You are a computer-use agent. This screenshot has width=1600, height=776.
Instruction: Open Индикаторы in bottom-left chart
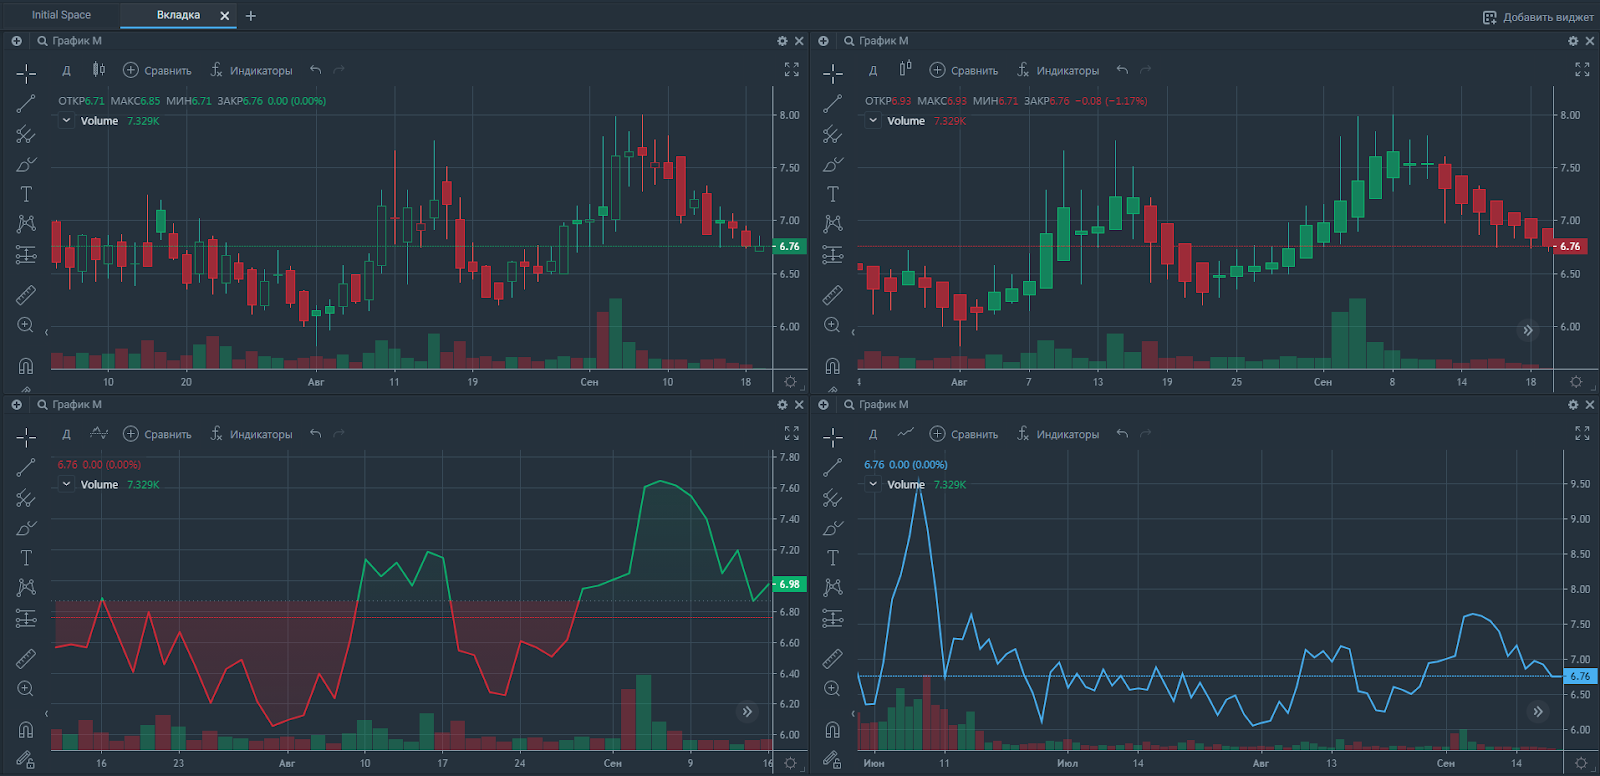point(251,434)
